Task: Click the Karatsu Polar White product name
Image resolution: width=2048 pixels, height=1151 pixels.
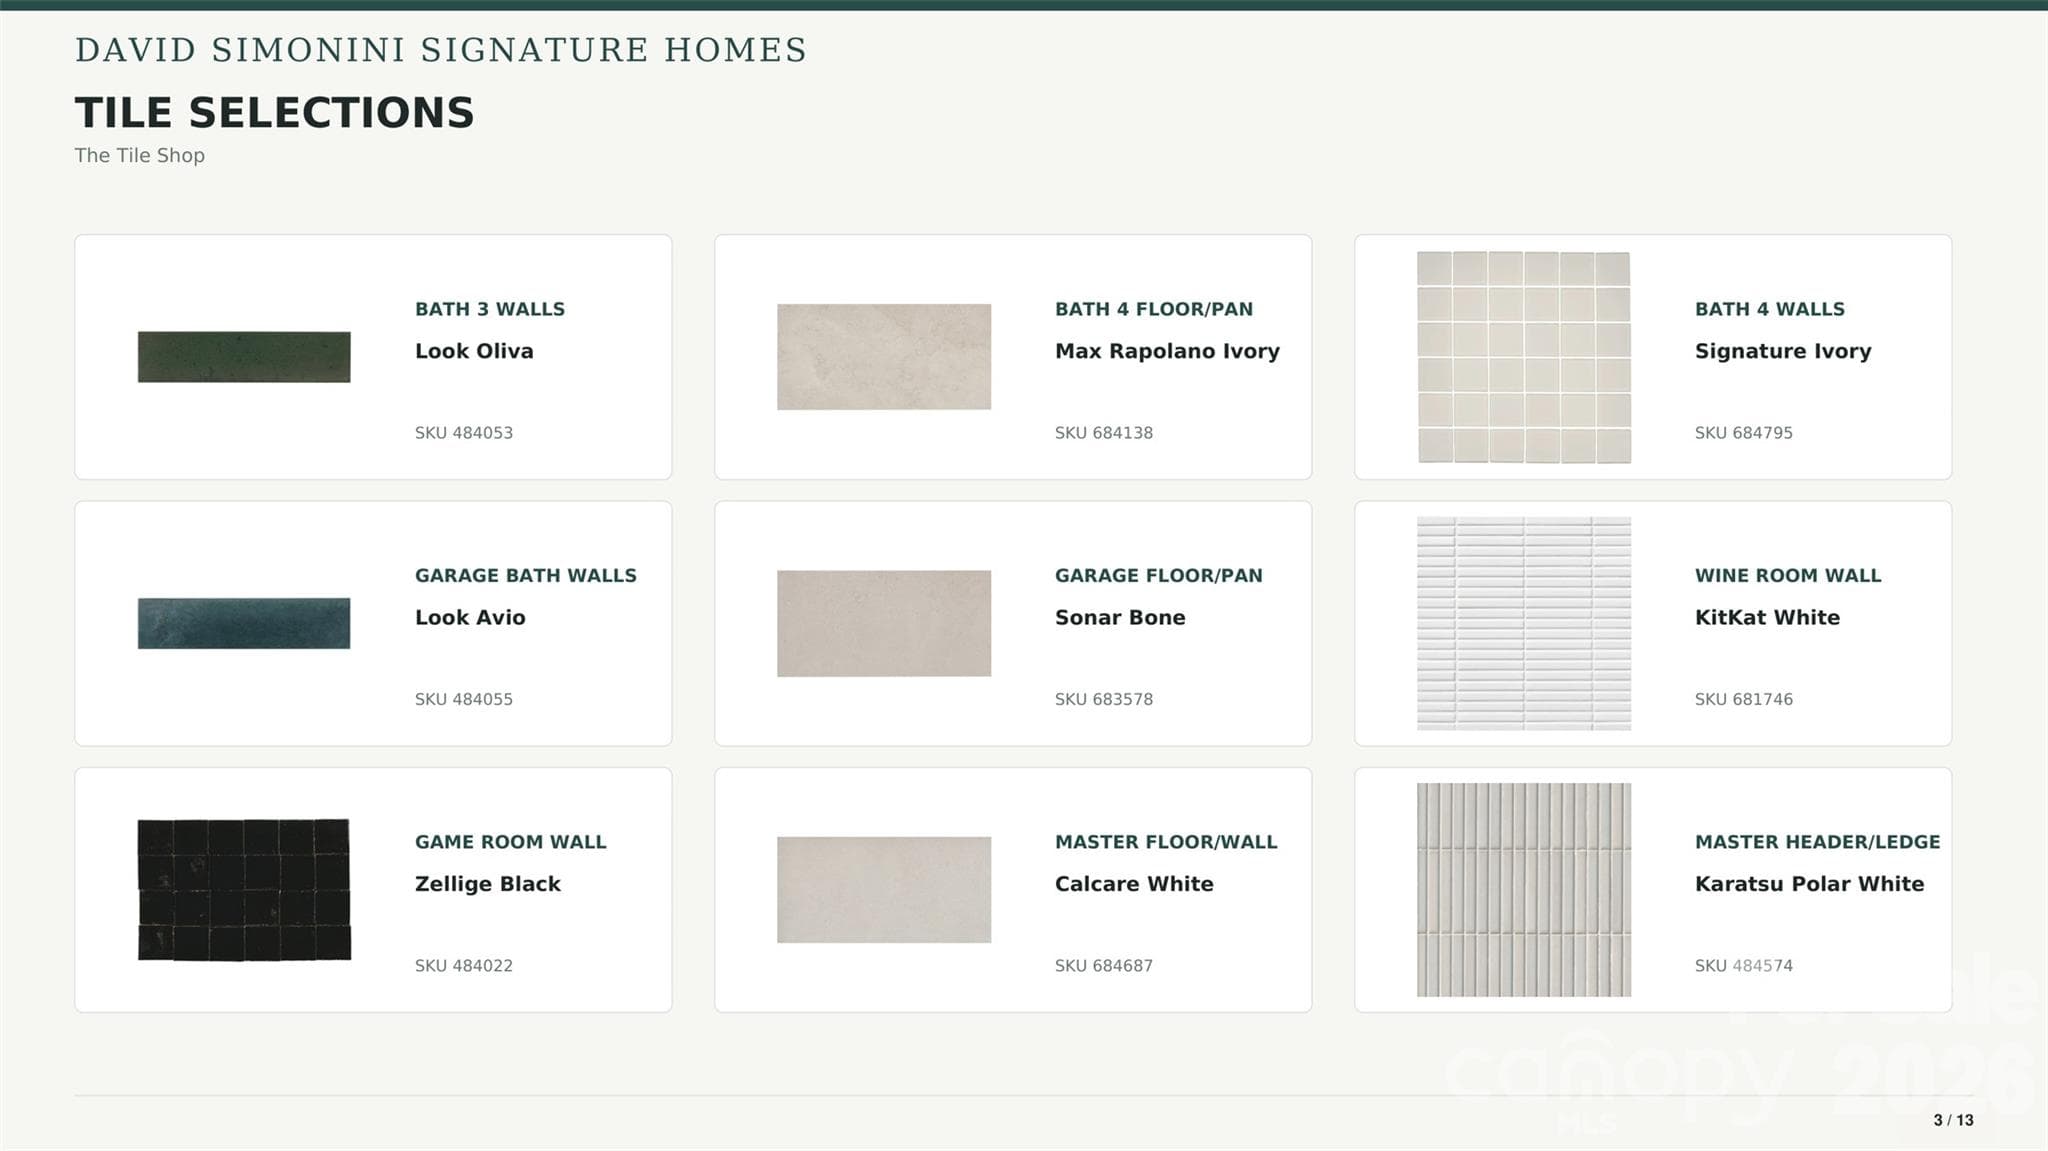Action: 1809,884
